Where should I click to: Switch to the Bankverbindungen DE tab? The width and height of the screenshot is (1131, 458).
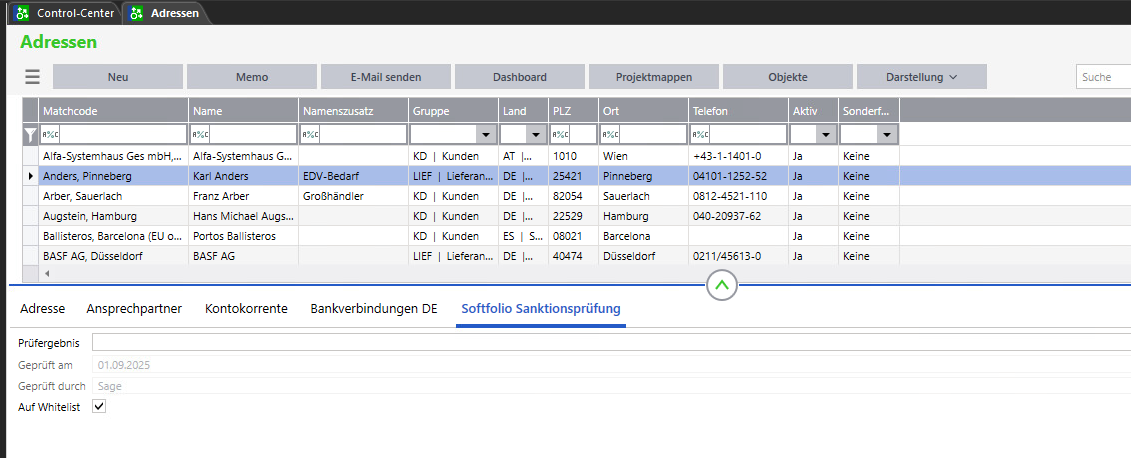[x=374, y=309]
